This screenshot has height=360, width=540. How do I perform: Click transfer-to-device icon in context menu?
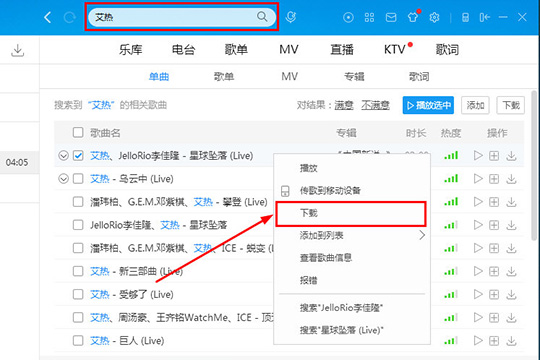point(285,191)
